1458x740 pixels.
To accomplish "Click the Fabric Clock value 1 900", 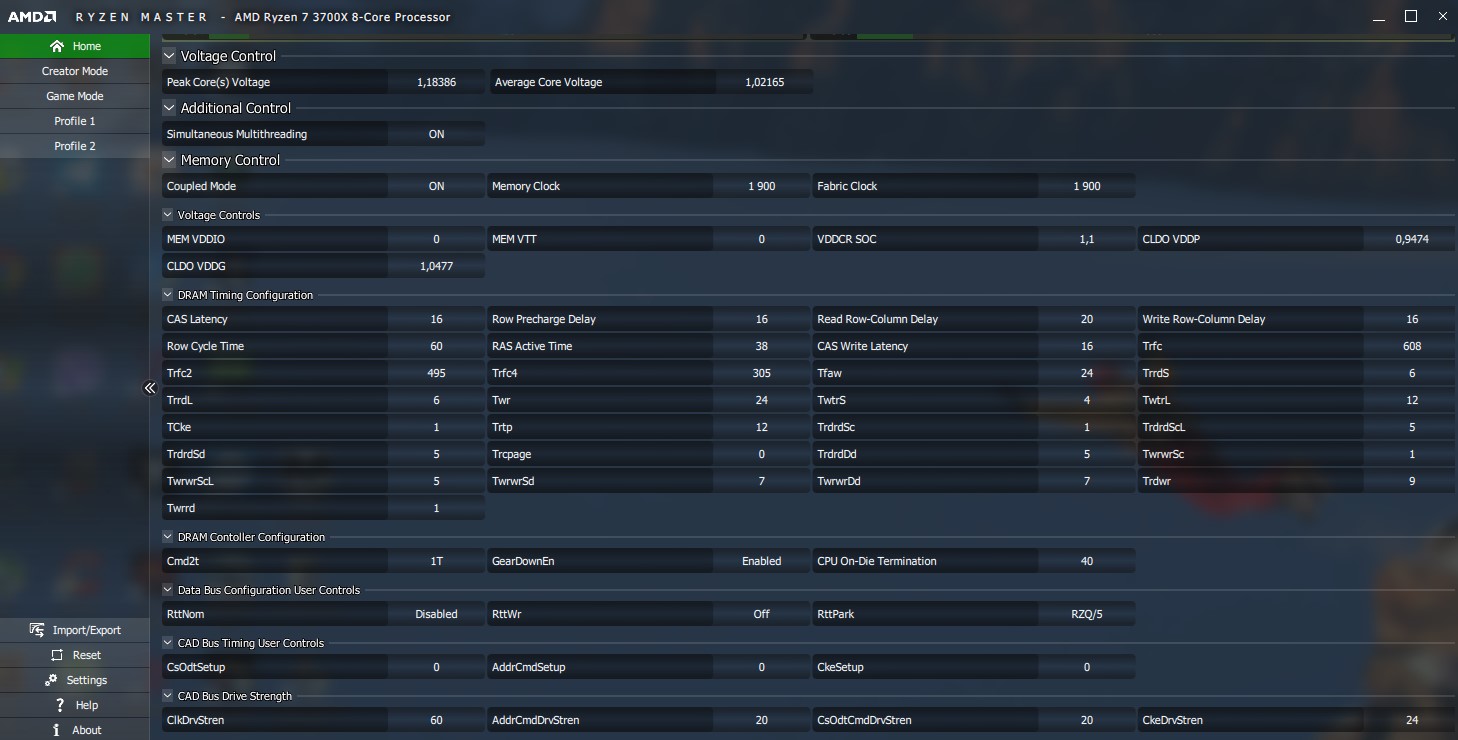I will click(x=1087, y=186).
